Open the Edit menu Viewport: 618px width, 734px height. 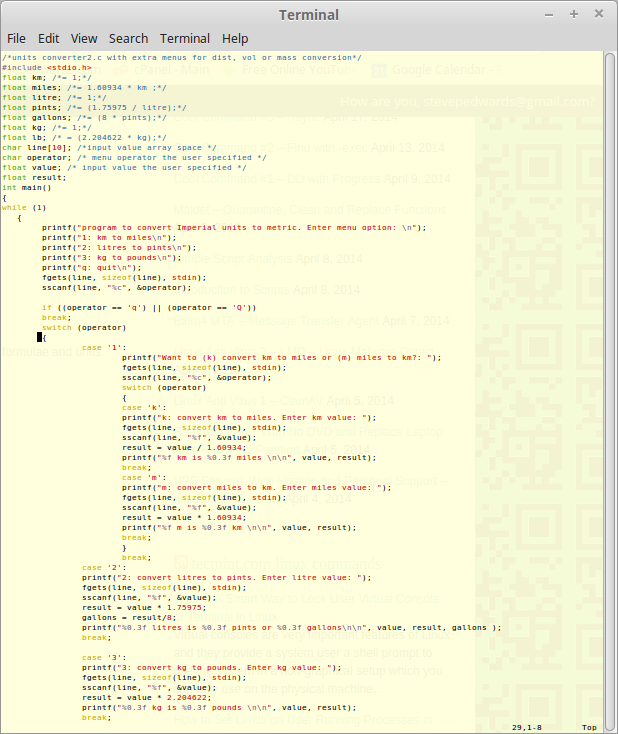pos(48,38)
